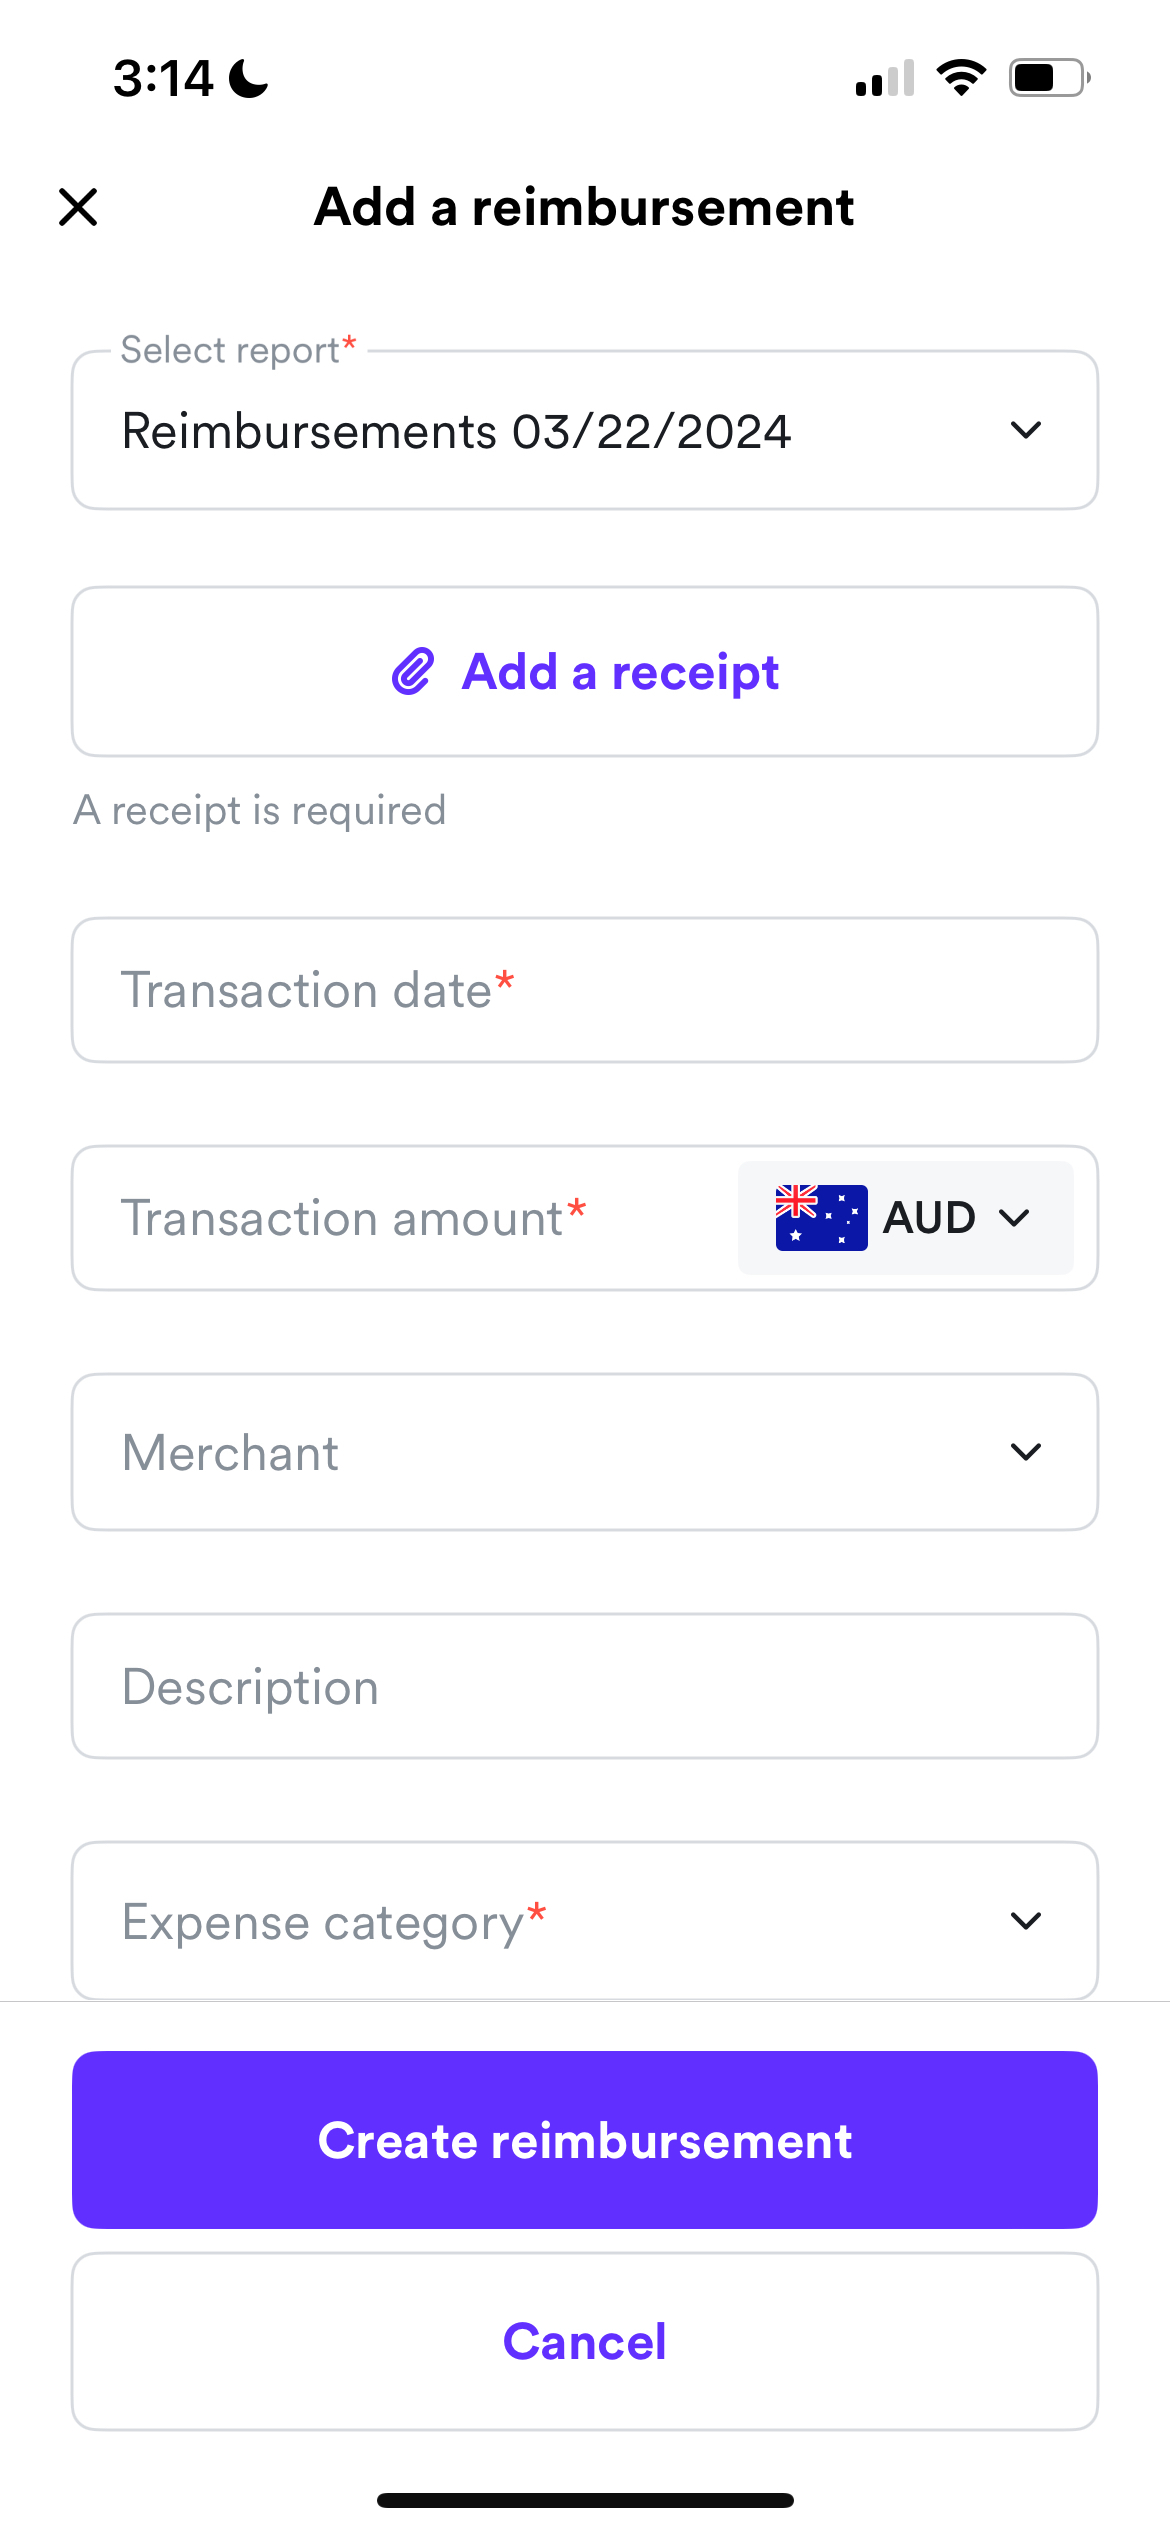Tap the Wi-Fi status icon
The height and width of the screenshot is (2532, 1170).
coord(961,78)
